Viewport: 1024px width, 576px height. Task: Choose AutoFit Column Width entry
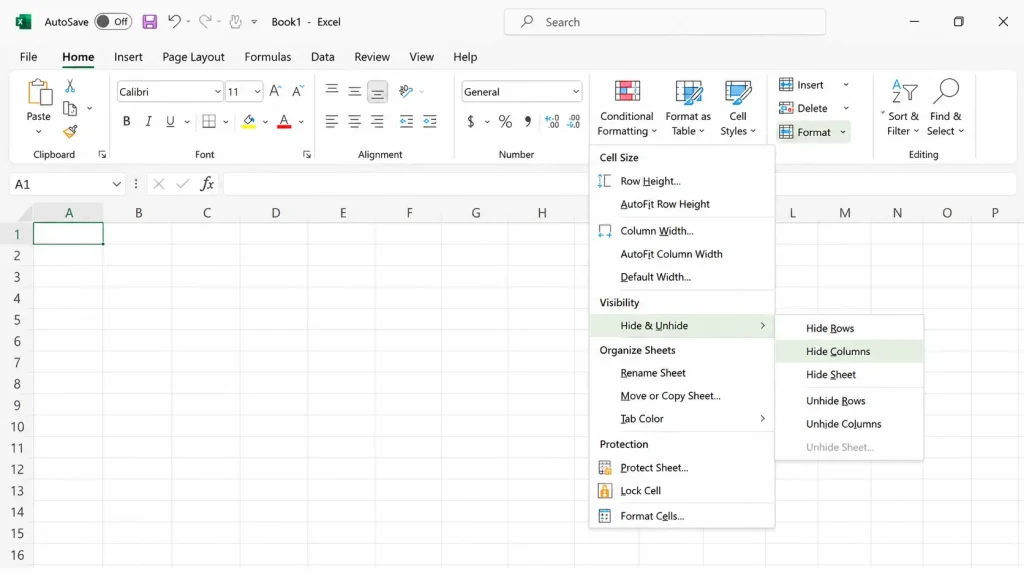coord(682,254)
